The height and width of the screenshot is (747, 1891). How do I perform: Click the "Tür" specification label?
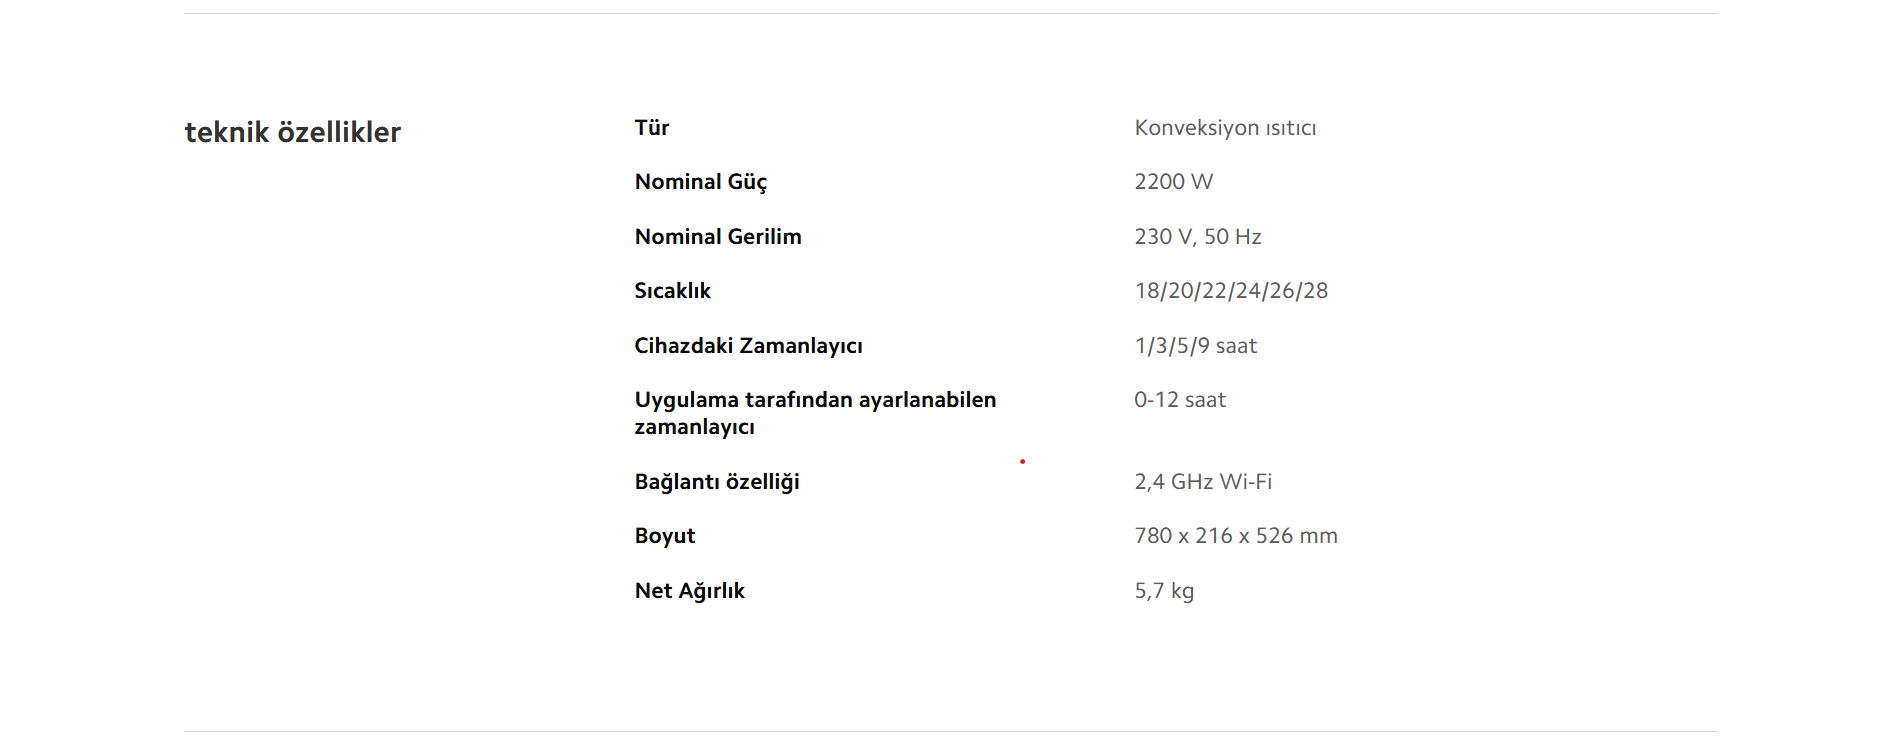click(652, 128)
